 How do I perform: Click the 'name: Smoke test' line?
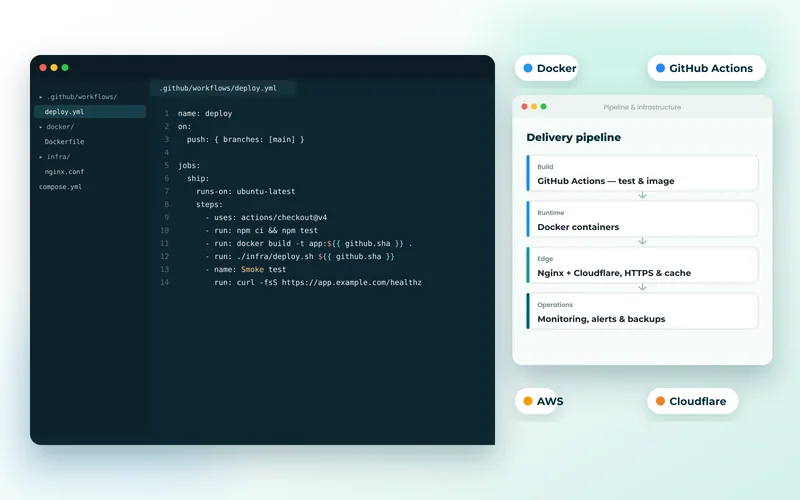(246, 269)
